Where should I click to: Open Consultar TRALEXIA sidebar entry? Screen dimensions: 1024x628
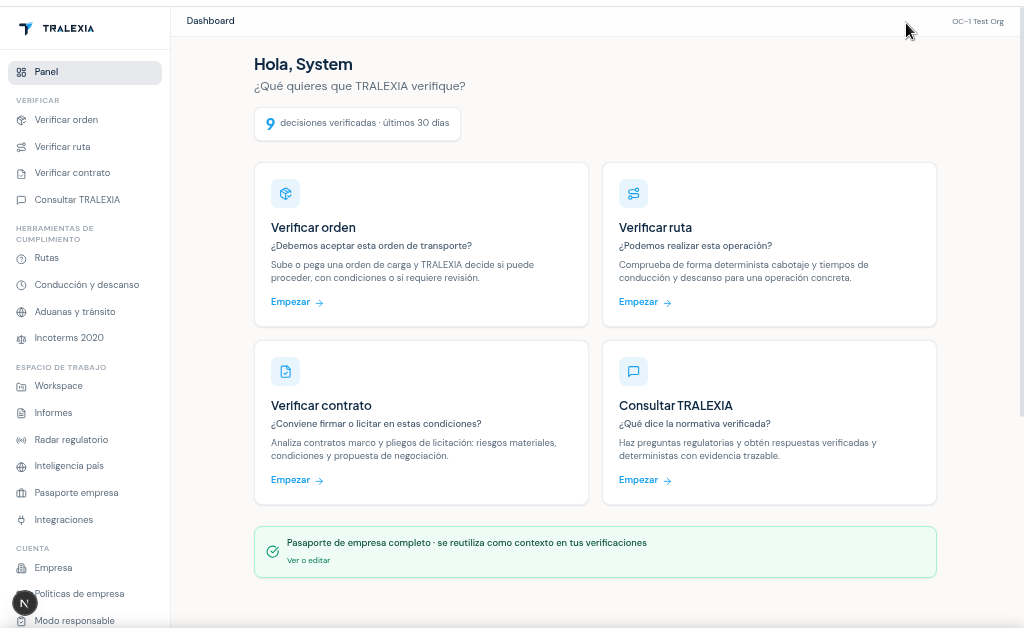(x=85, y=200)
